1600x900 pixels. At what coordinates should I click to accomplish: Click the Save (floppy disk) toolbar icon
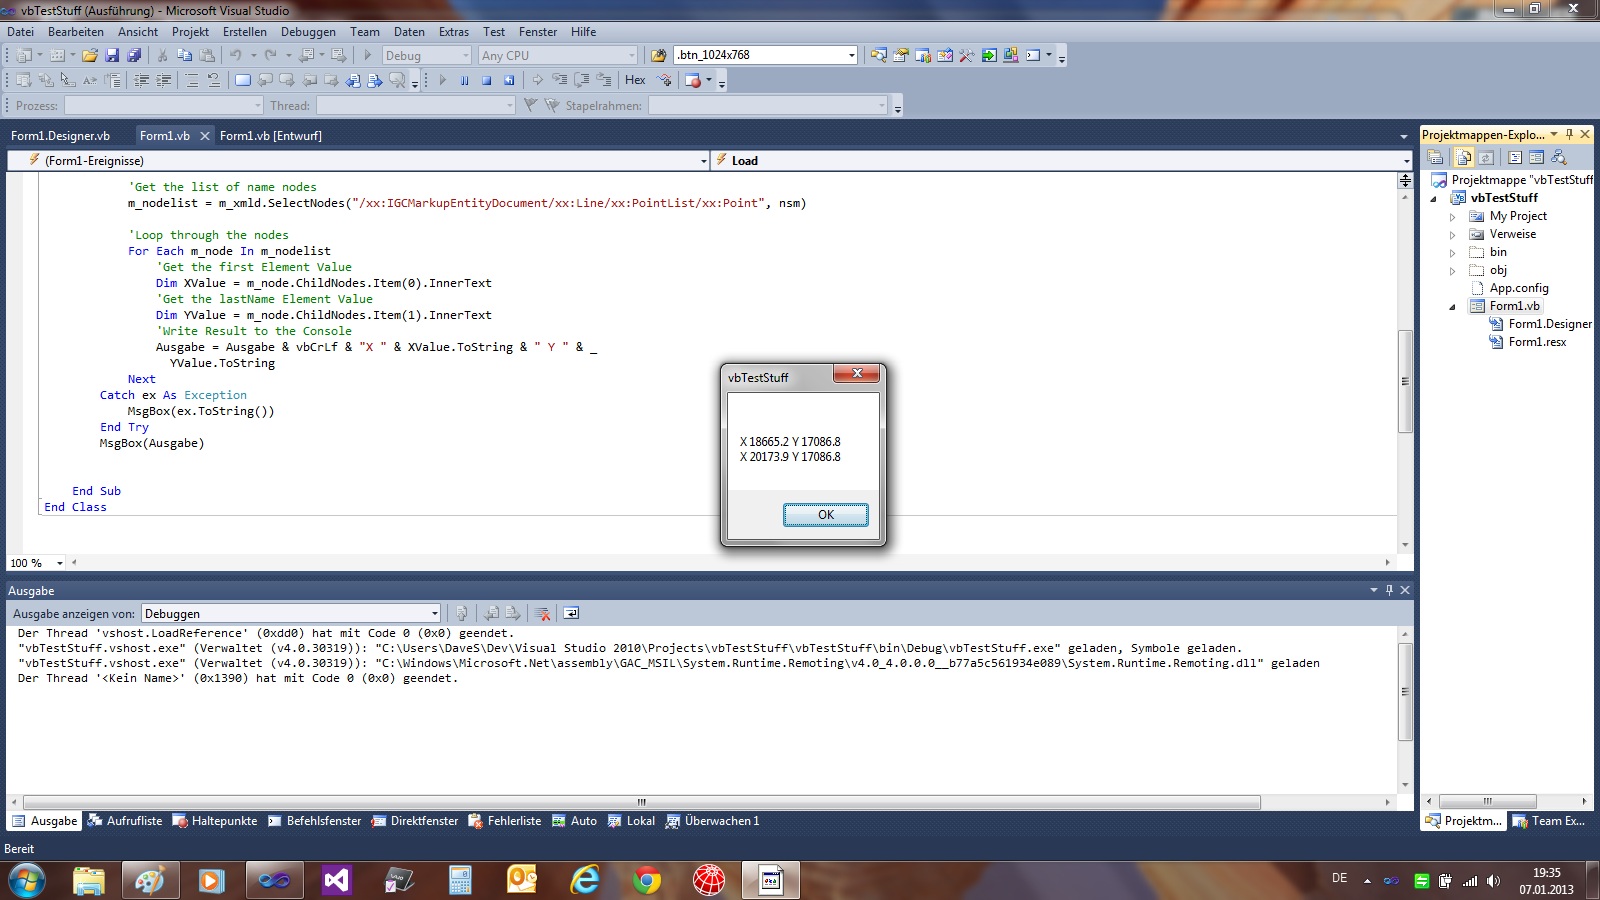click(x=112, y=56)
